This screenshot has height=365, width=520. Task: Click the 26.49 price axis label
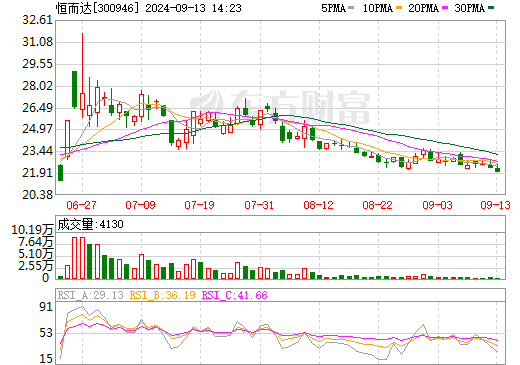(38, 108)
